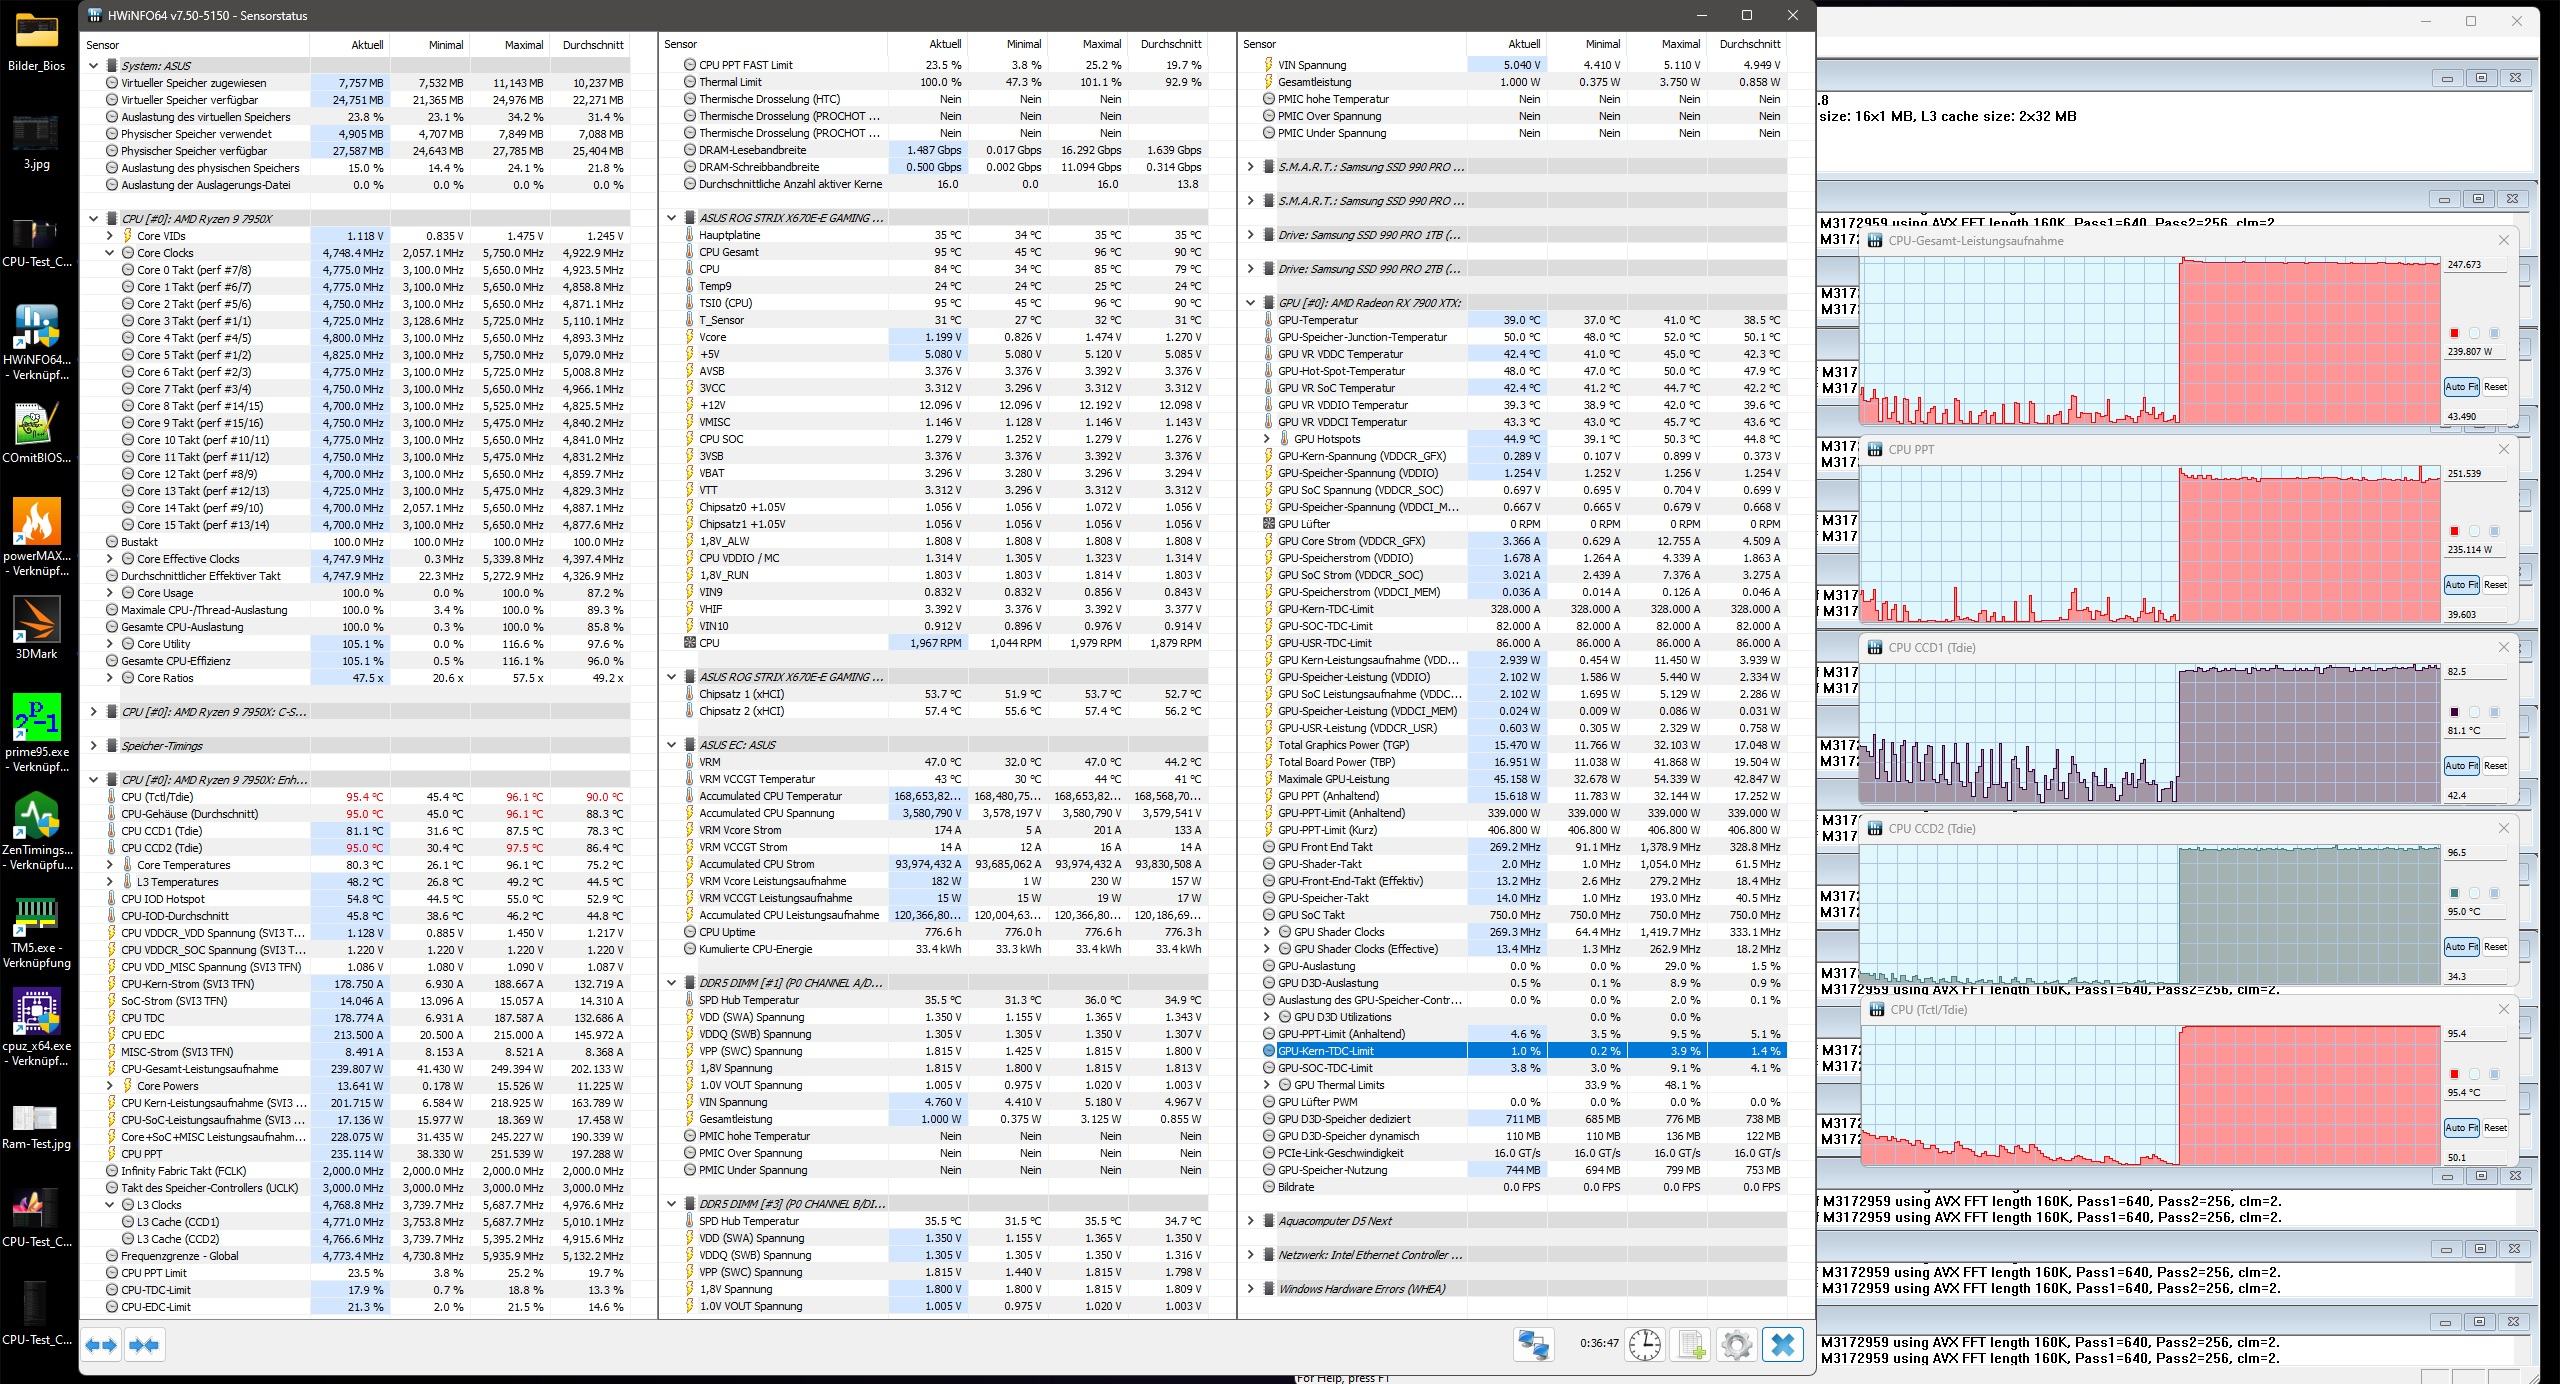Click the remote network monitoring icon

pyautogui.click(x=1533, y=1345)
